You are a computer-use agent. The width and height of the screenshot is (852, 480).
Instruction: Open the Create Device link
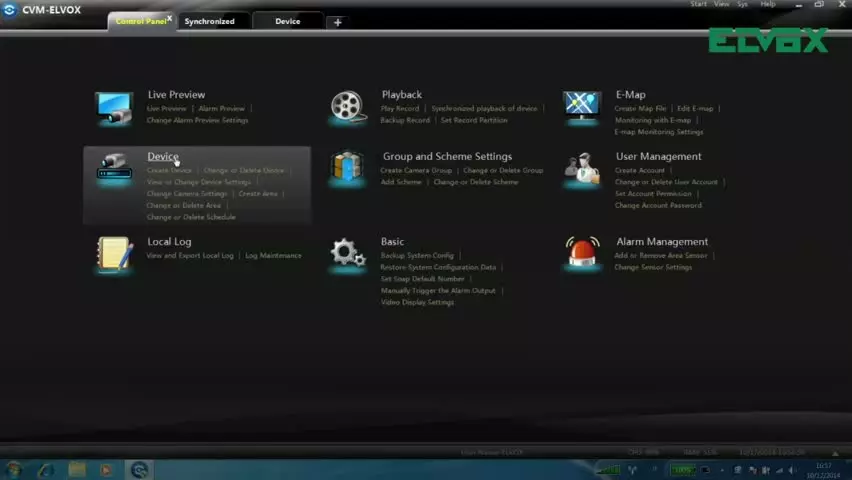(x=169, y=171)
